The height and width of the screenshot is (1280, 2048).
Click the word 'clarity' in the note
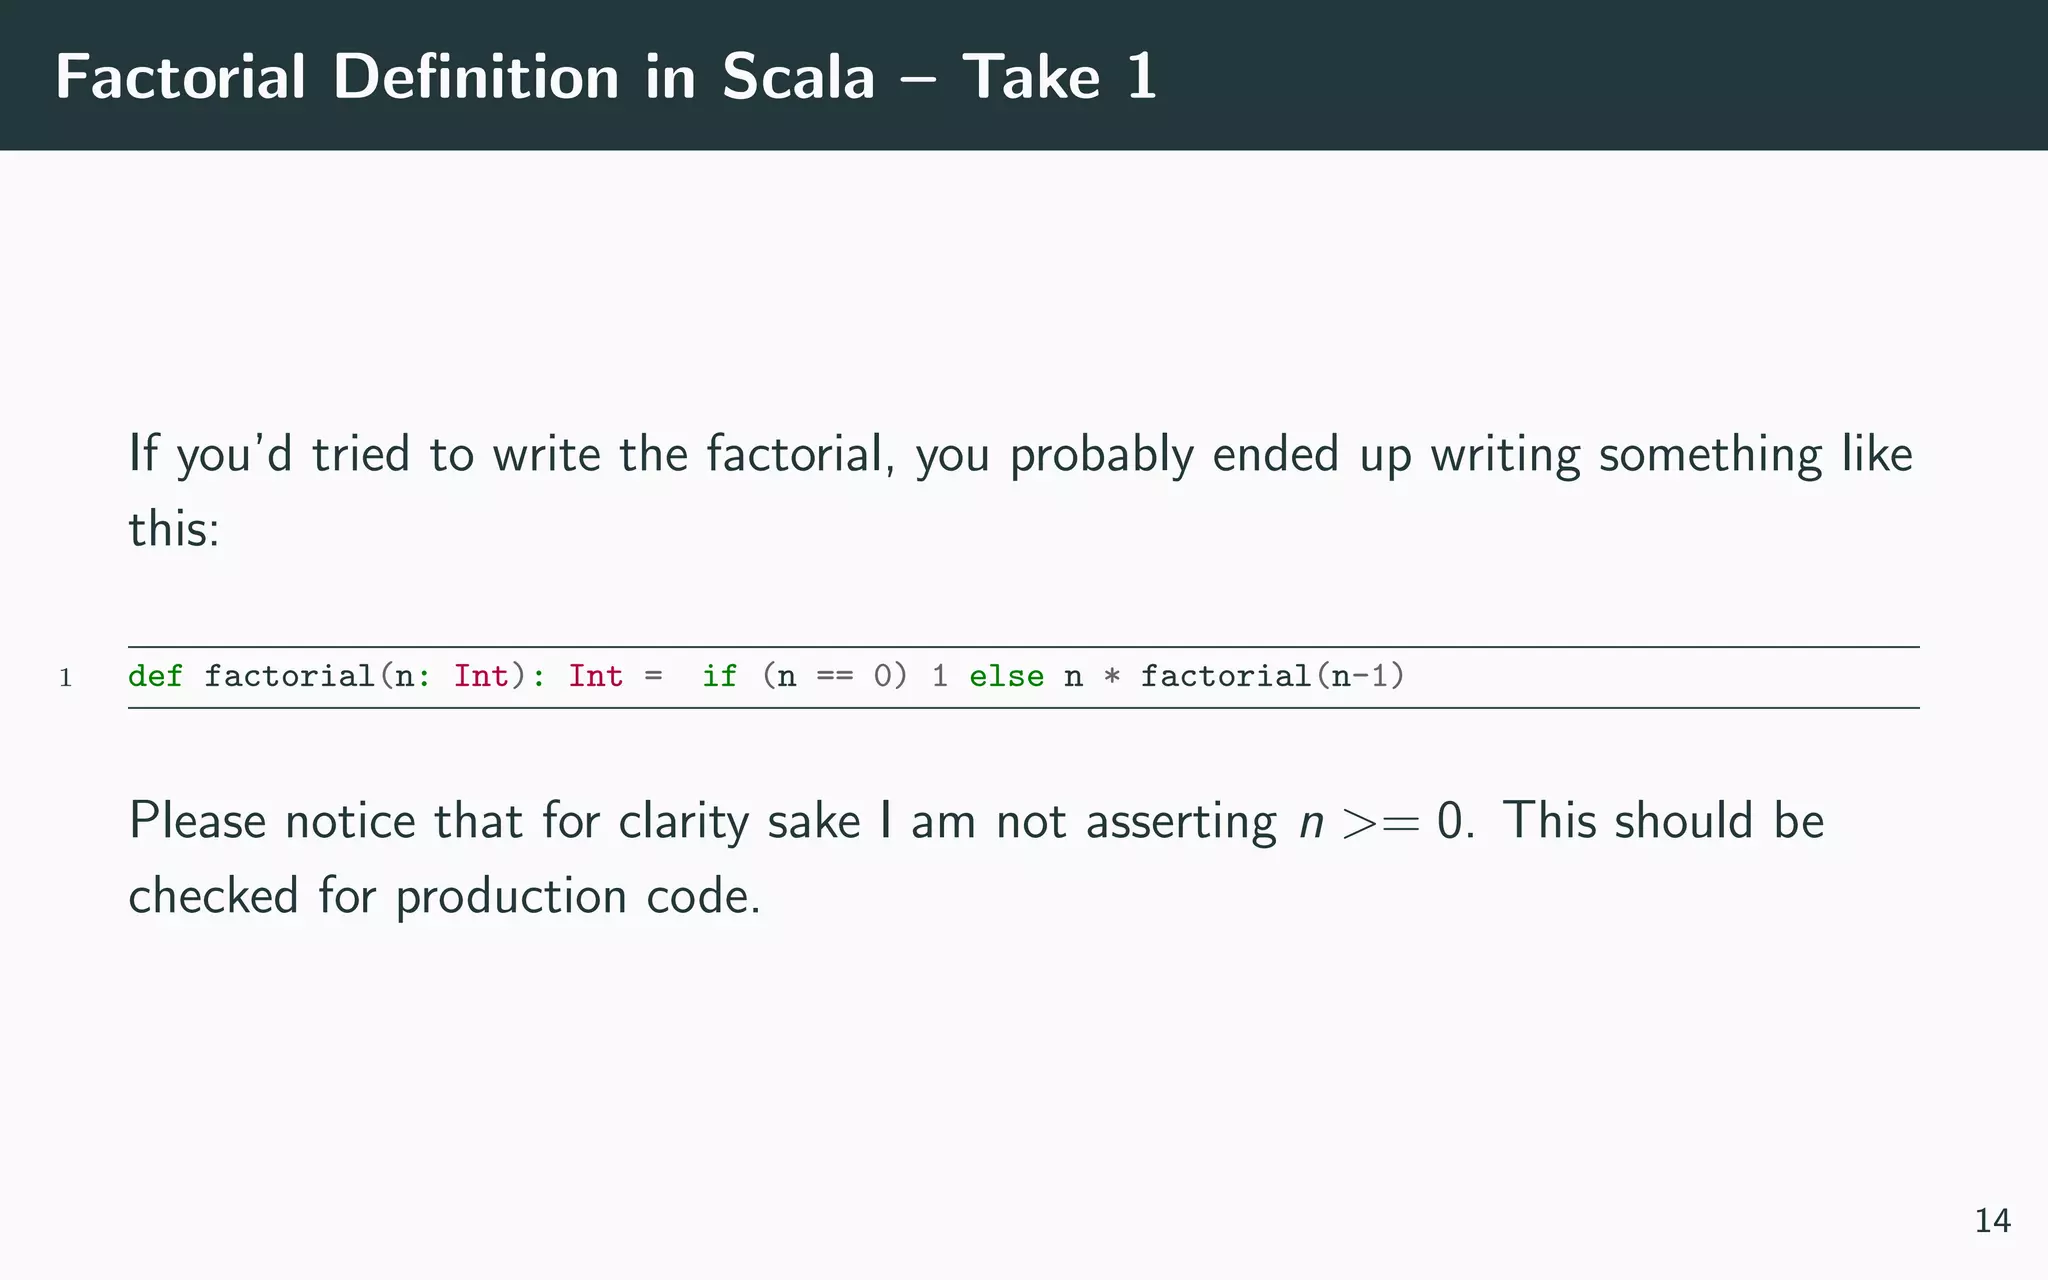[x=682, y=822]
